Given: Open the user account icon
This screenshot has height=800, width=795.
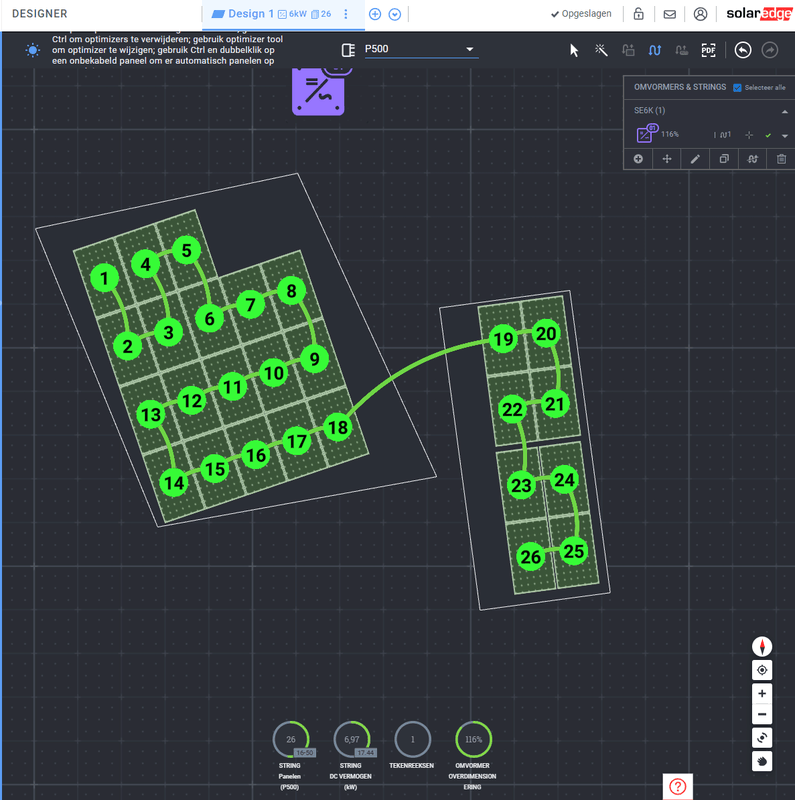Looking at the screenshot, I should pyautogui.click(x=700, y=14).
